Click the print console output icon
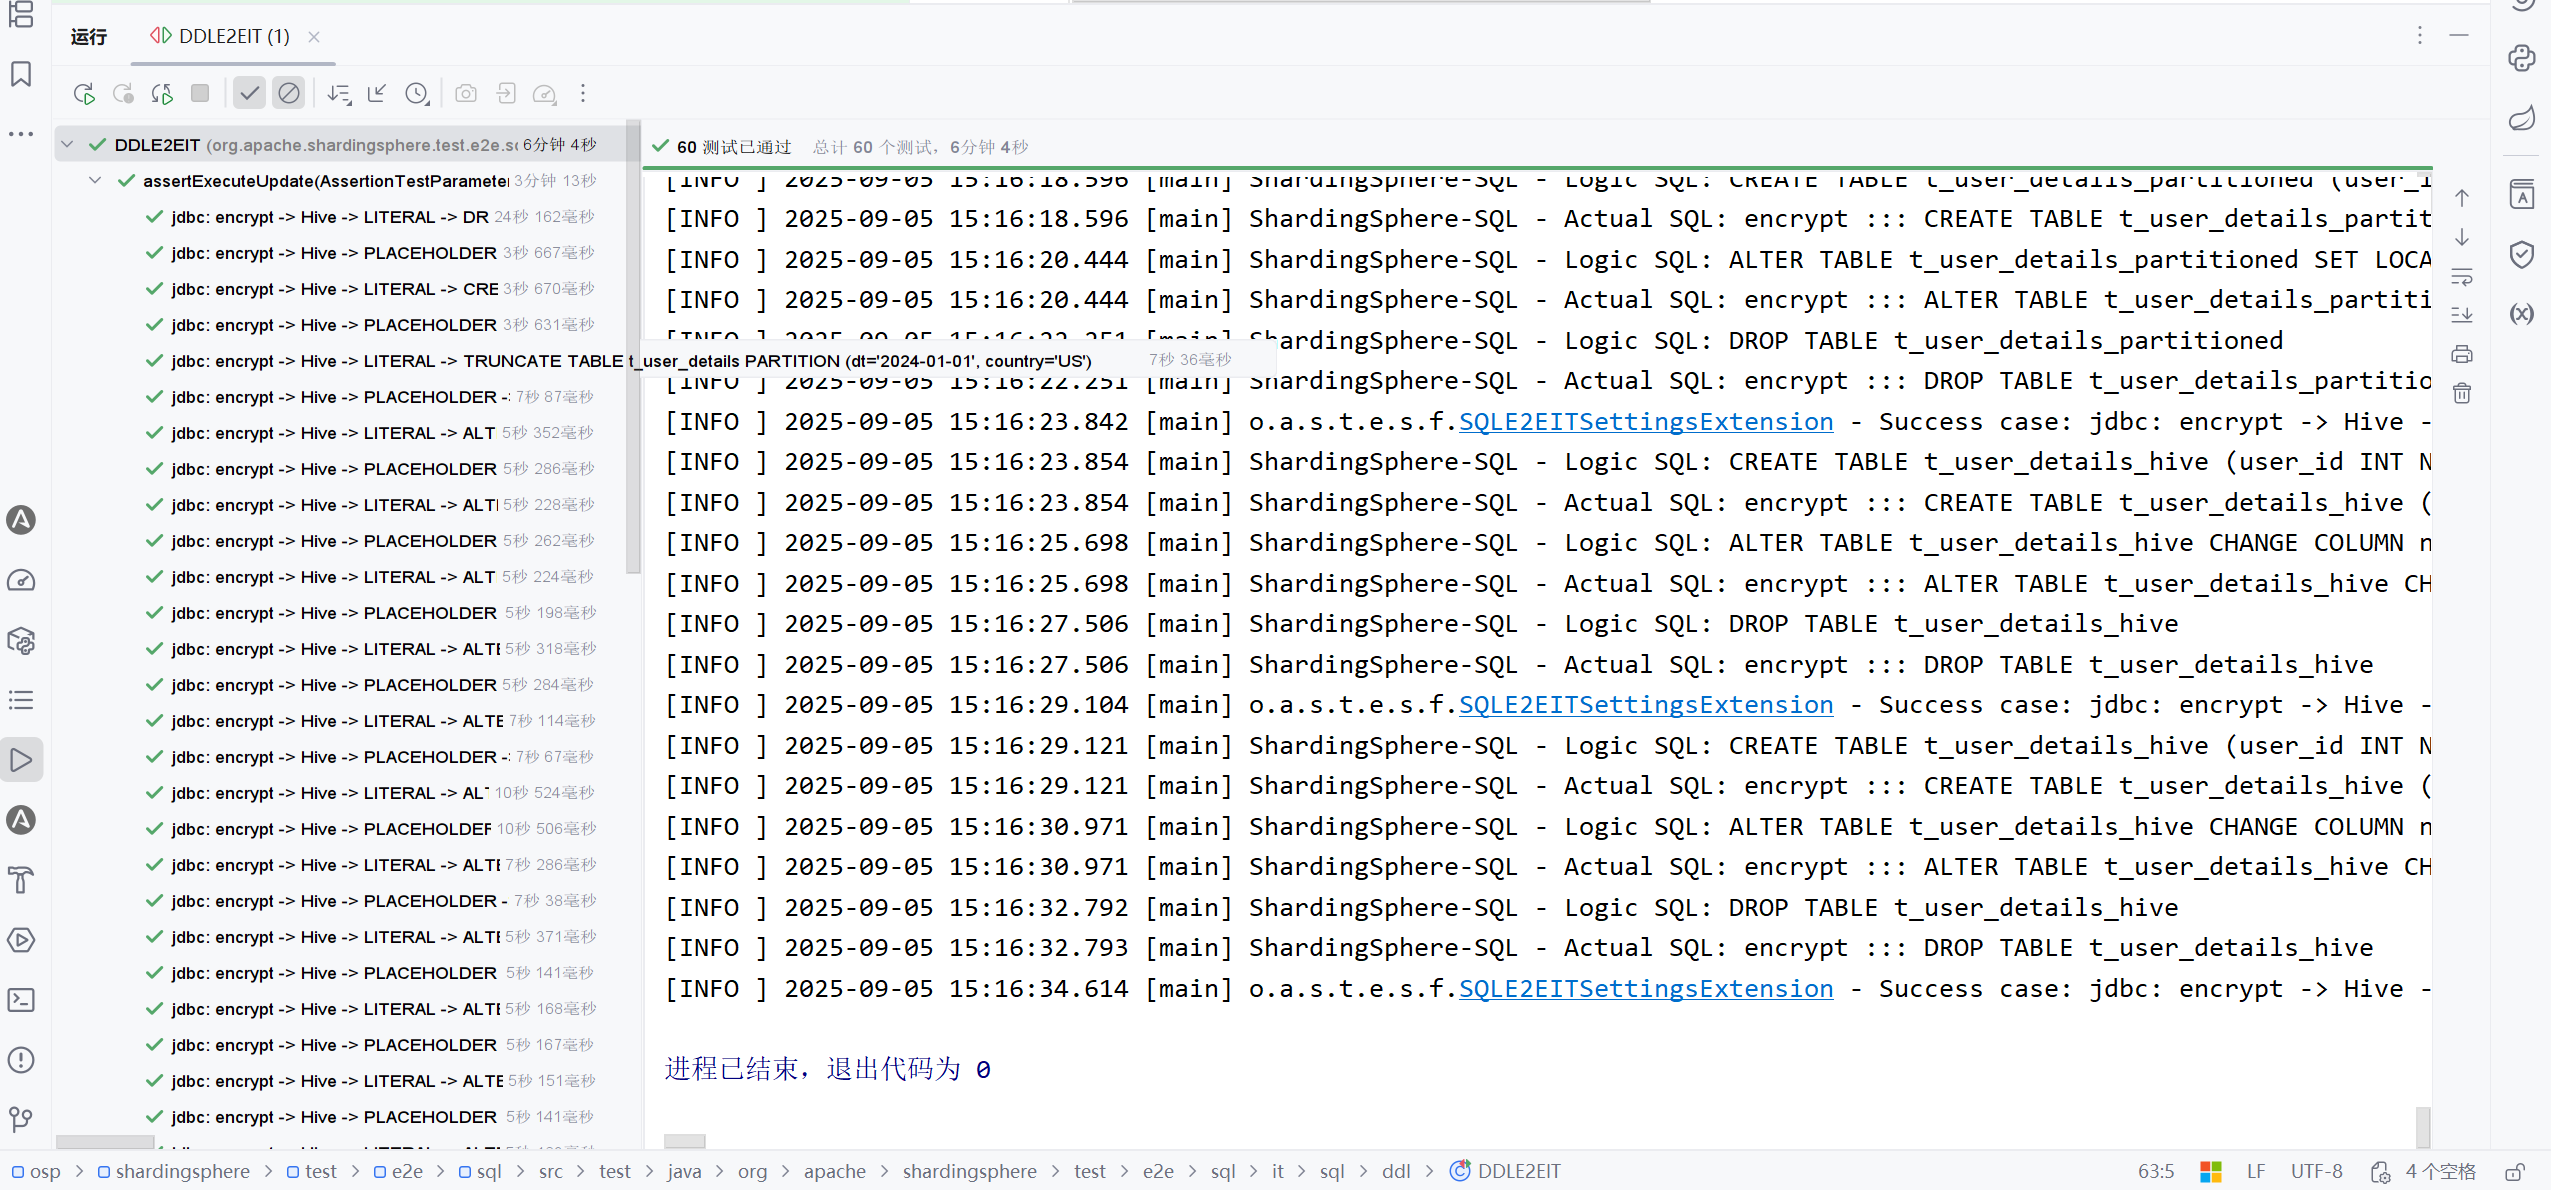 [2462, 354]
